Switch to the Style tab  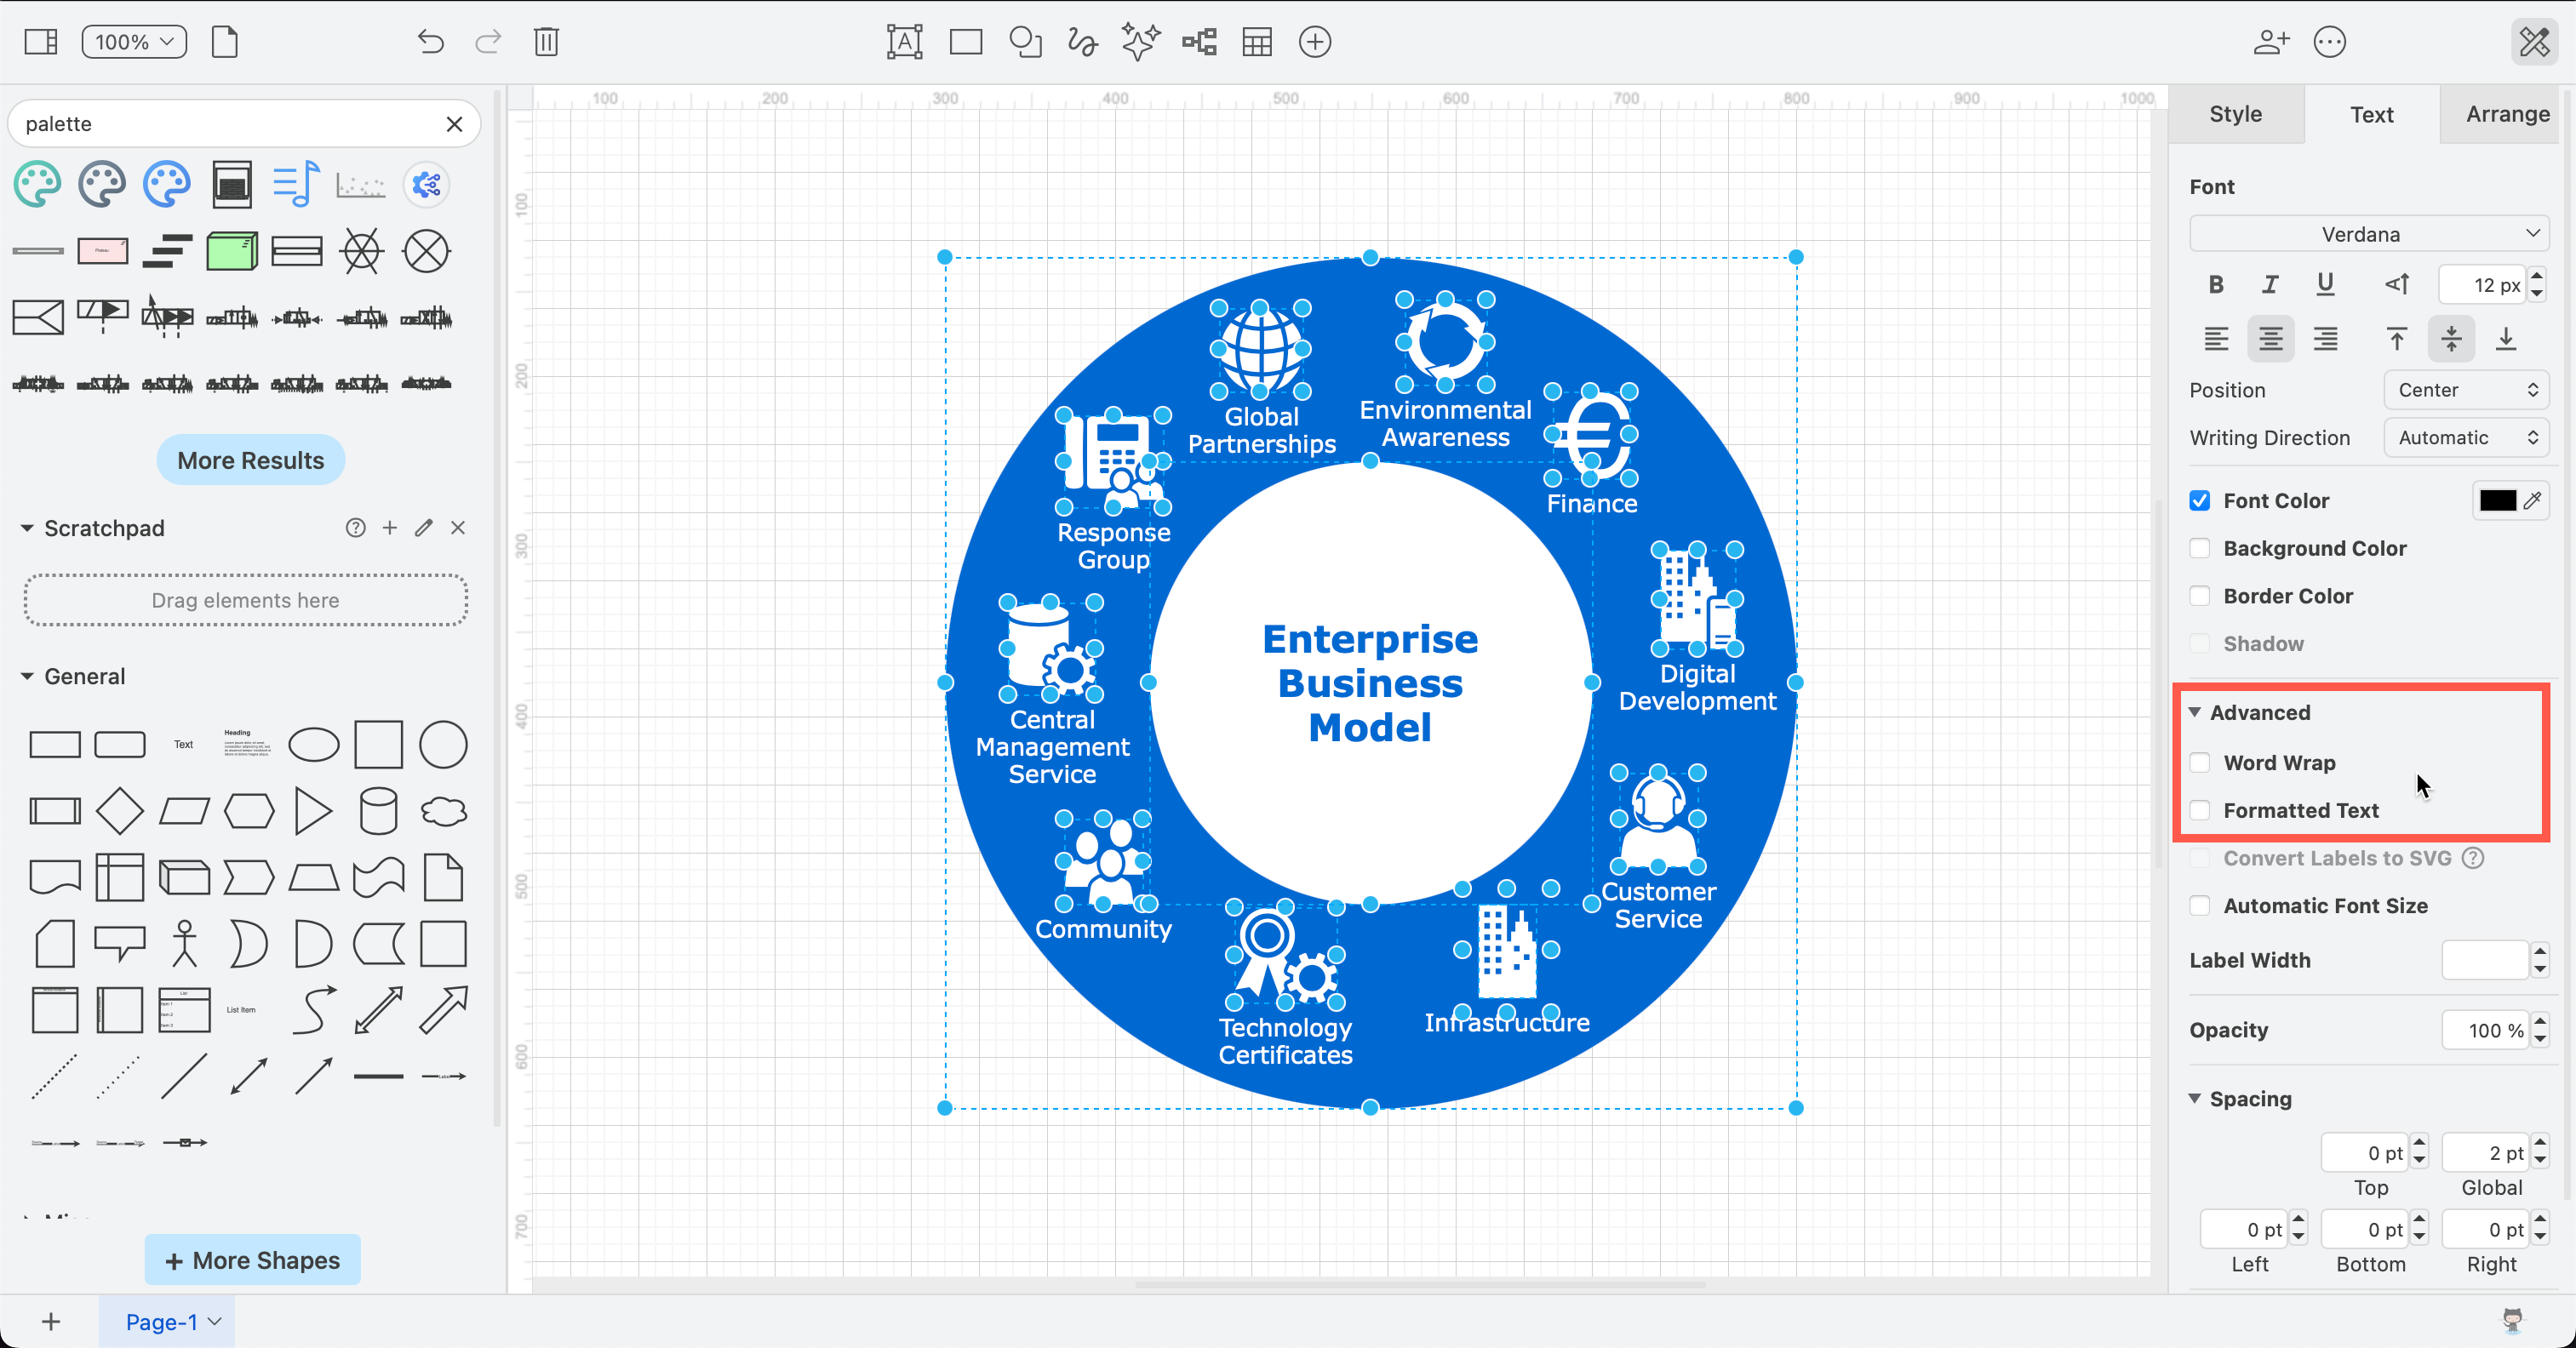pyautogui.click(x=2235, y=114)
